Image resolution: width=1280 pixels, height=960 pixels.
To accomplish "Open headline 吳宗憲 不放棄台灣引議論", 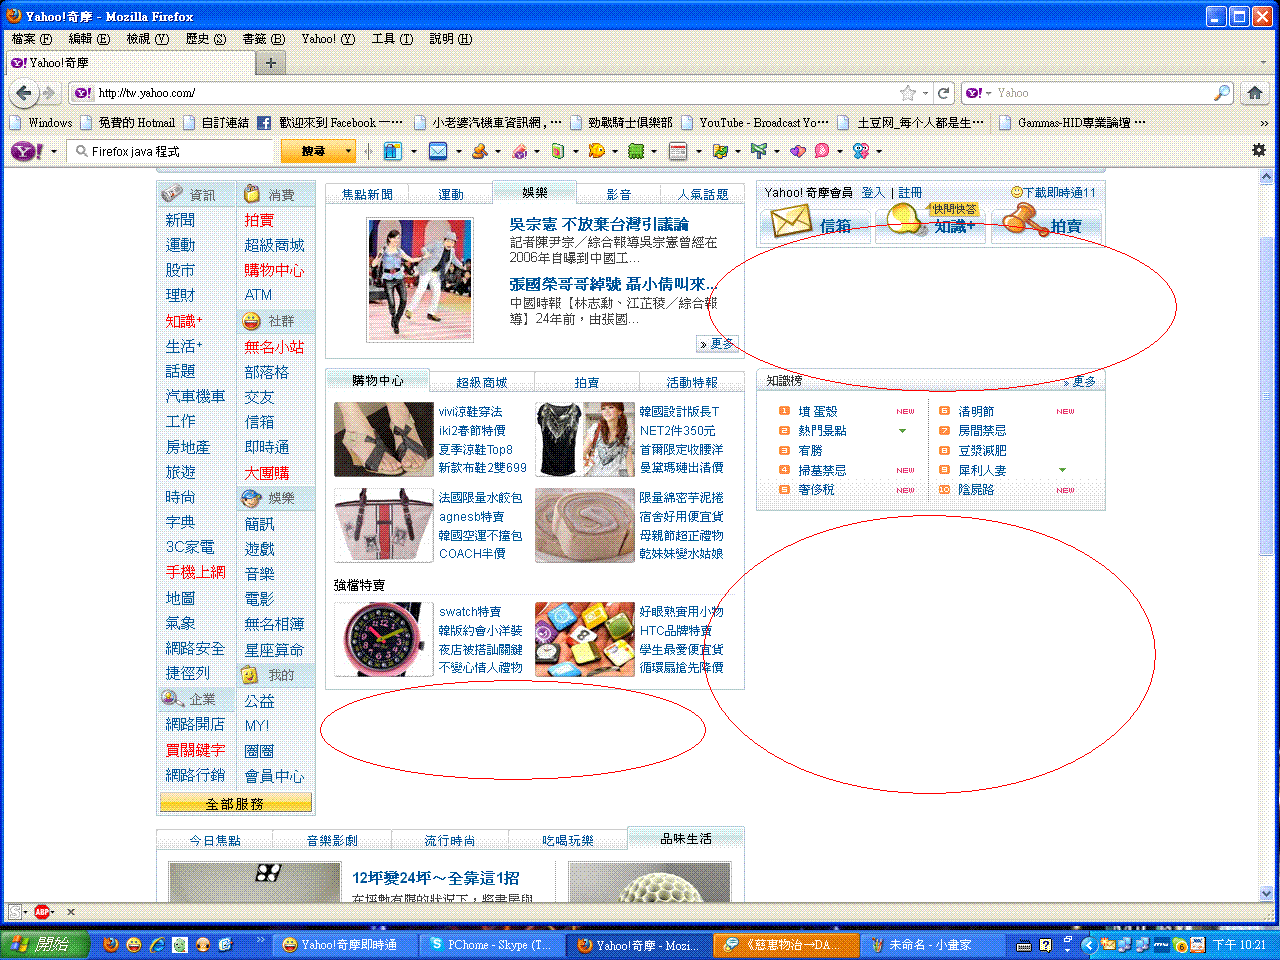I will point(599,224).
